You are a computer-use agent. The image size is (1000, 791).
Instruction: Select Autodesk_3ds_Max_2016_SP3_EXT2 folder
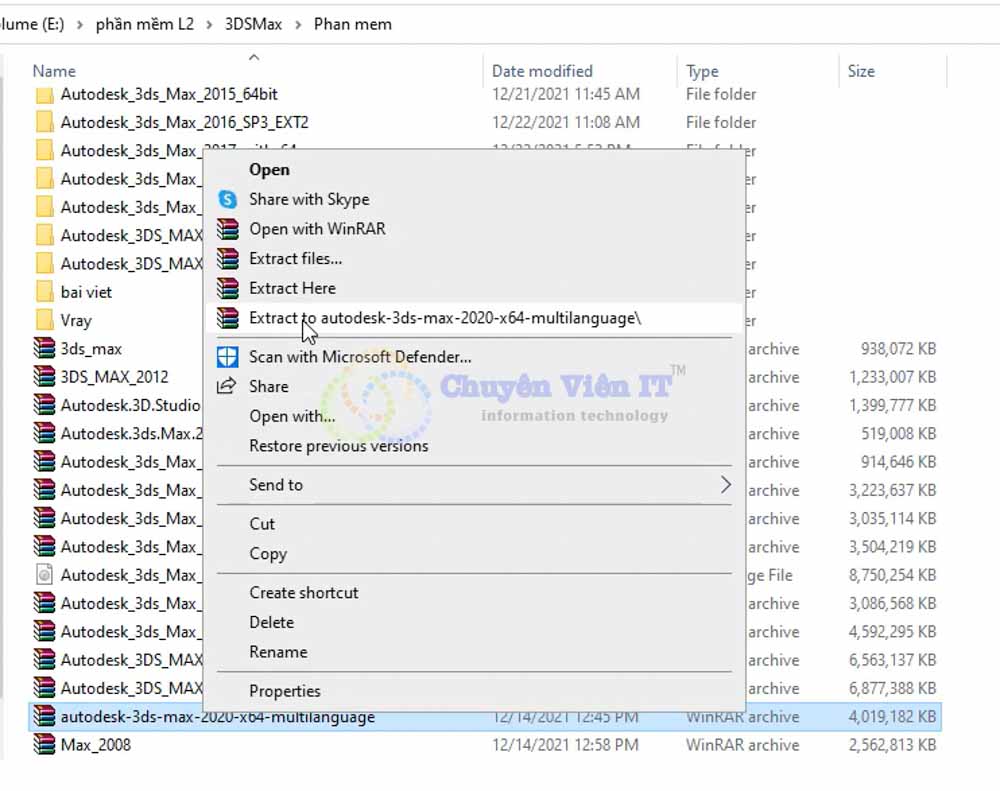(184, 122)
